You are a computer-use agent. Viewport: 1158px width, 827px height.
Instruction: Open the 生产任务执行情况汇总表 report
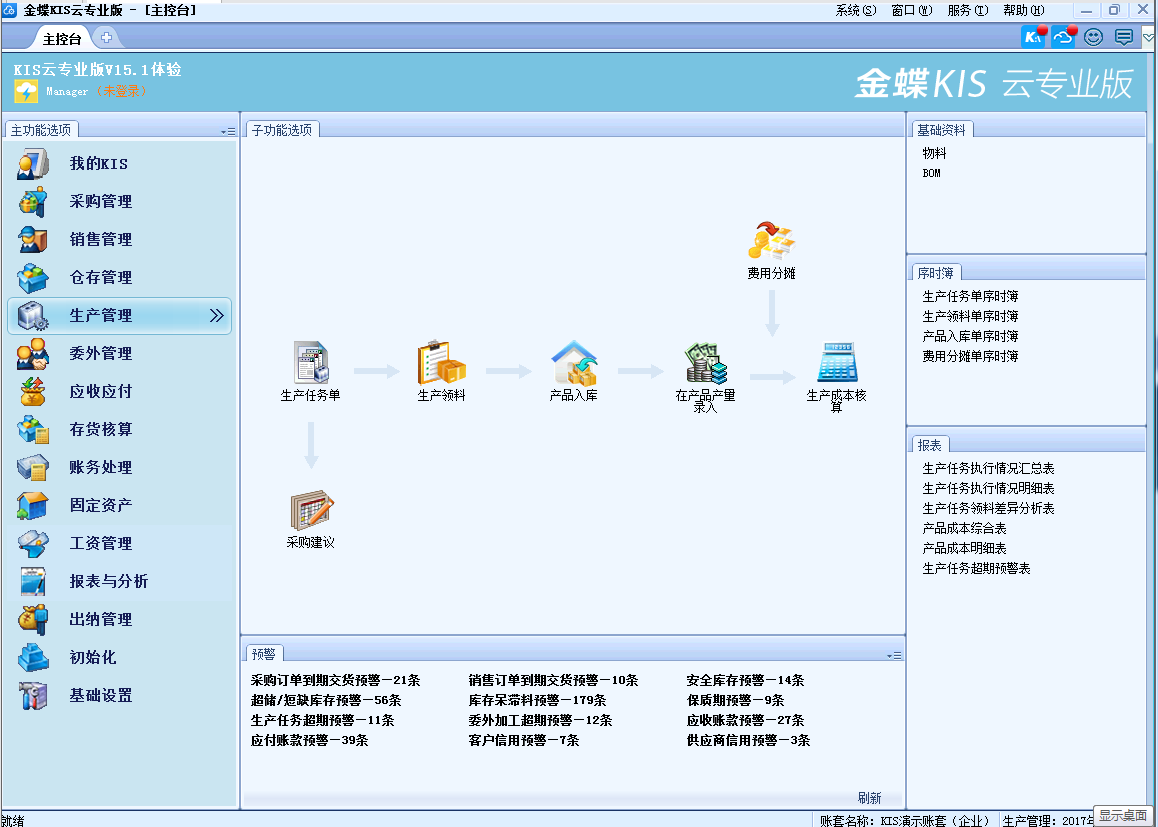click(988, 468)
